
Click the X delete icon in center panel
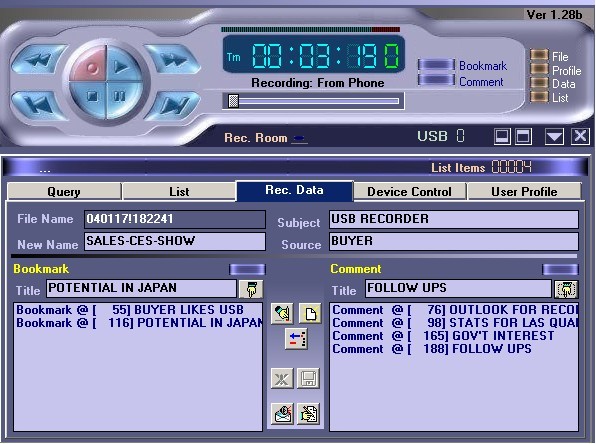coord(282,378)
